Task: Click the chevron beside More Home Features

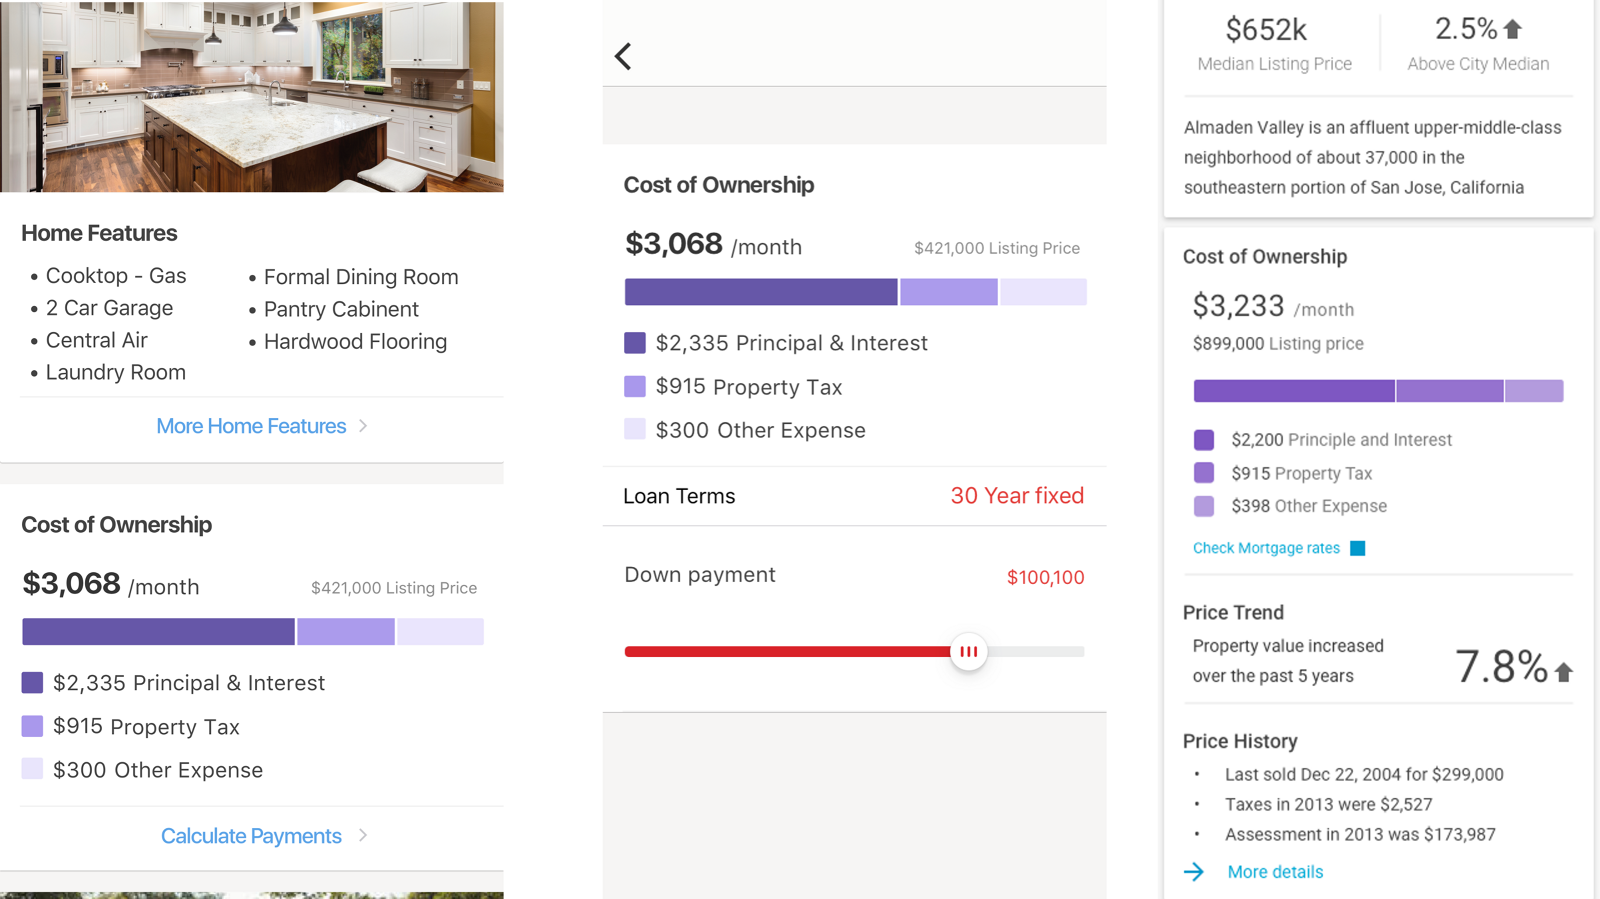Action: coord(363,426)
